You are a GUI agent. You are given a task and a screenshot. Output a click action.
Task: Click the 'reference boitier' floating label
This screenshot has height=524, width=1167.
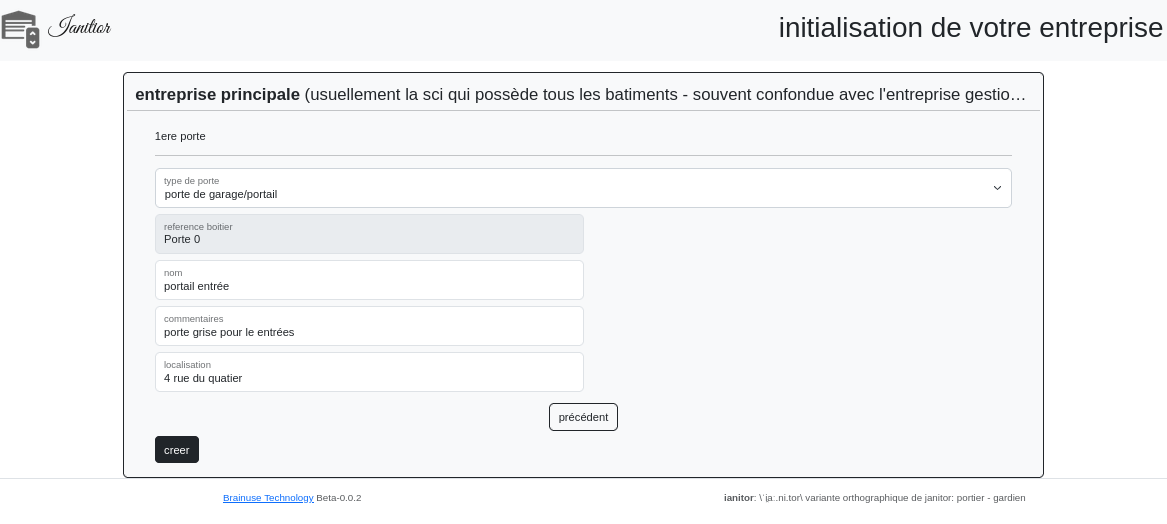[x=198, y=227]
